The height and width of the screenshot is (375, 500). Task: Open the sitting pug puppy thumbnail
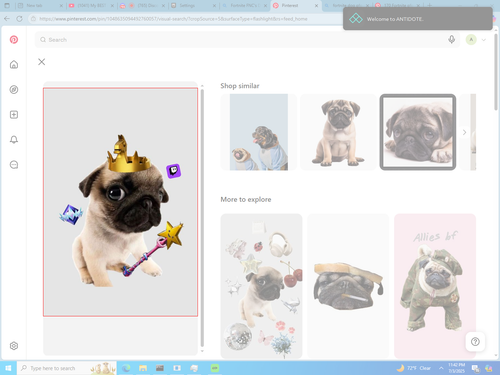coord(338,132)
